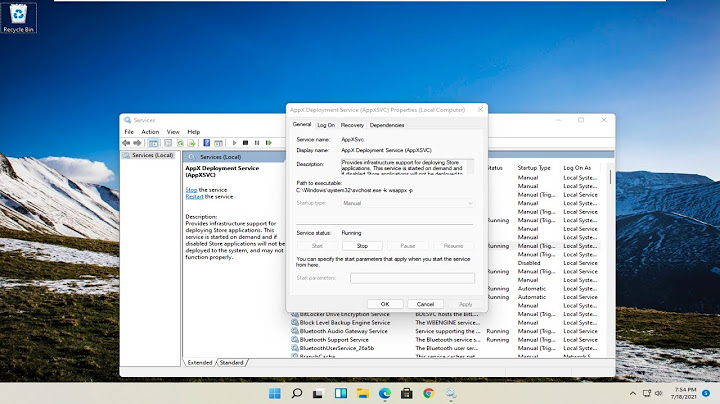Click the Stop button in Properties dialog

tap(362, 246)
